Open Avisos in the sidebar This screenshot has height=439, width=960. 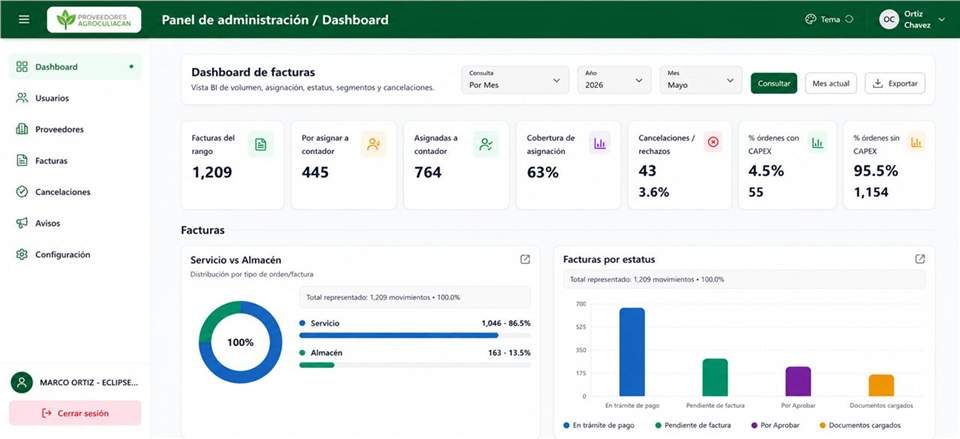[x=75, y=223]
